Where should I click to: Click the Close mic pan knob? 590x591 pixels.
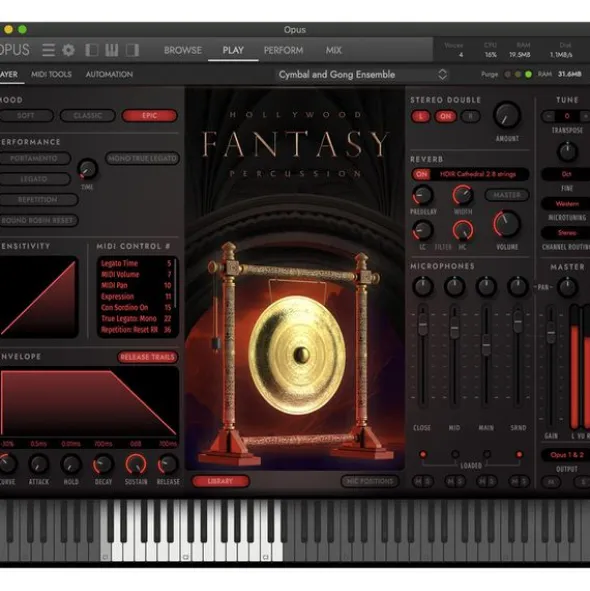pyautogui.click(x=423, y=286)
